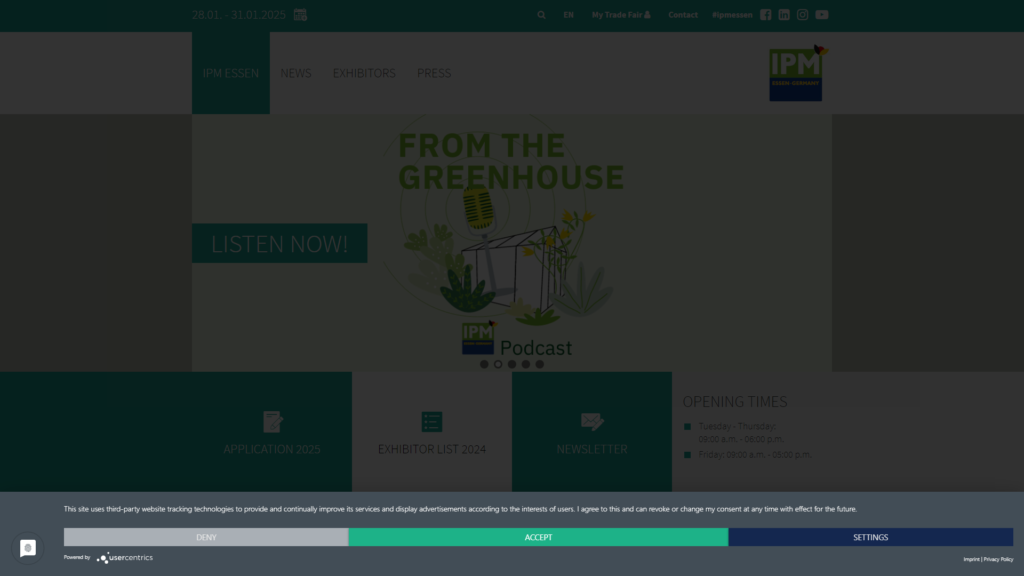Select third carousel slide dot

(512, 364)
